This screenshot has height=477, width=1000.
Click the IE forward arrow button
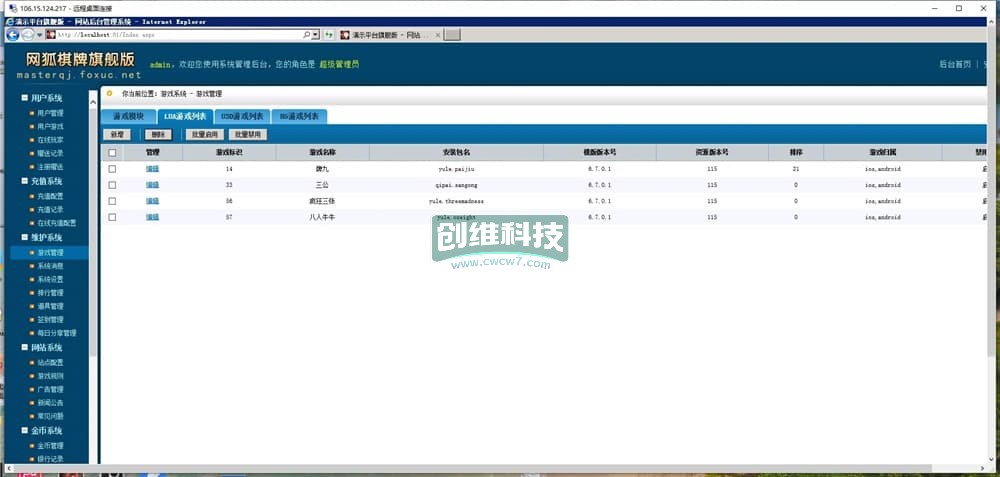27,34
